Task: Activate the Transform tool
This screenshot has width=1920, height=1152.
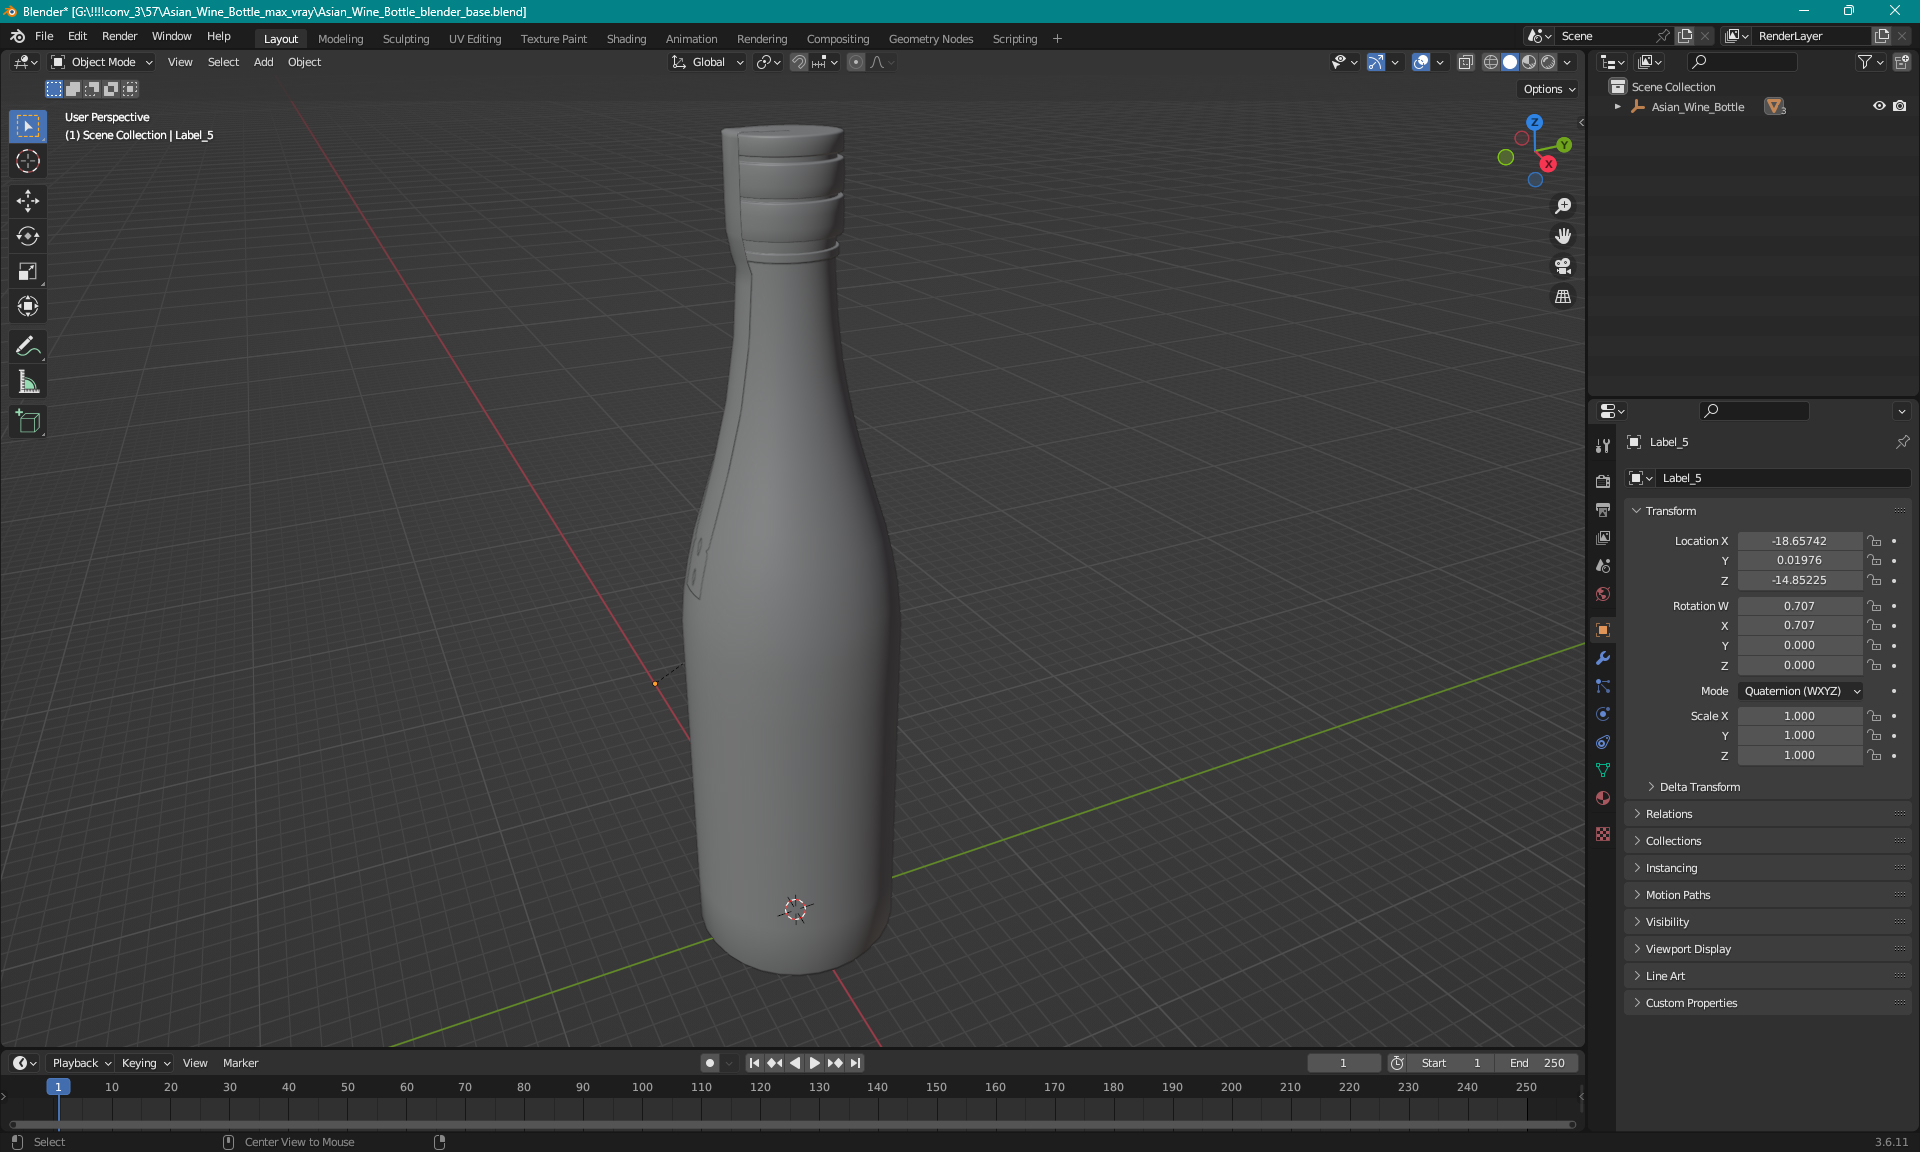Action: 28,306
